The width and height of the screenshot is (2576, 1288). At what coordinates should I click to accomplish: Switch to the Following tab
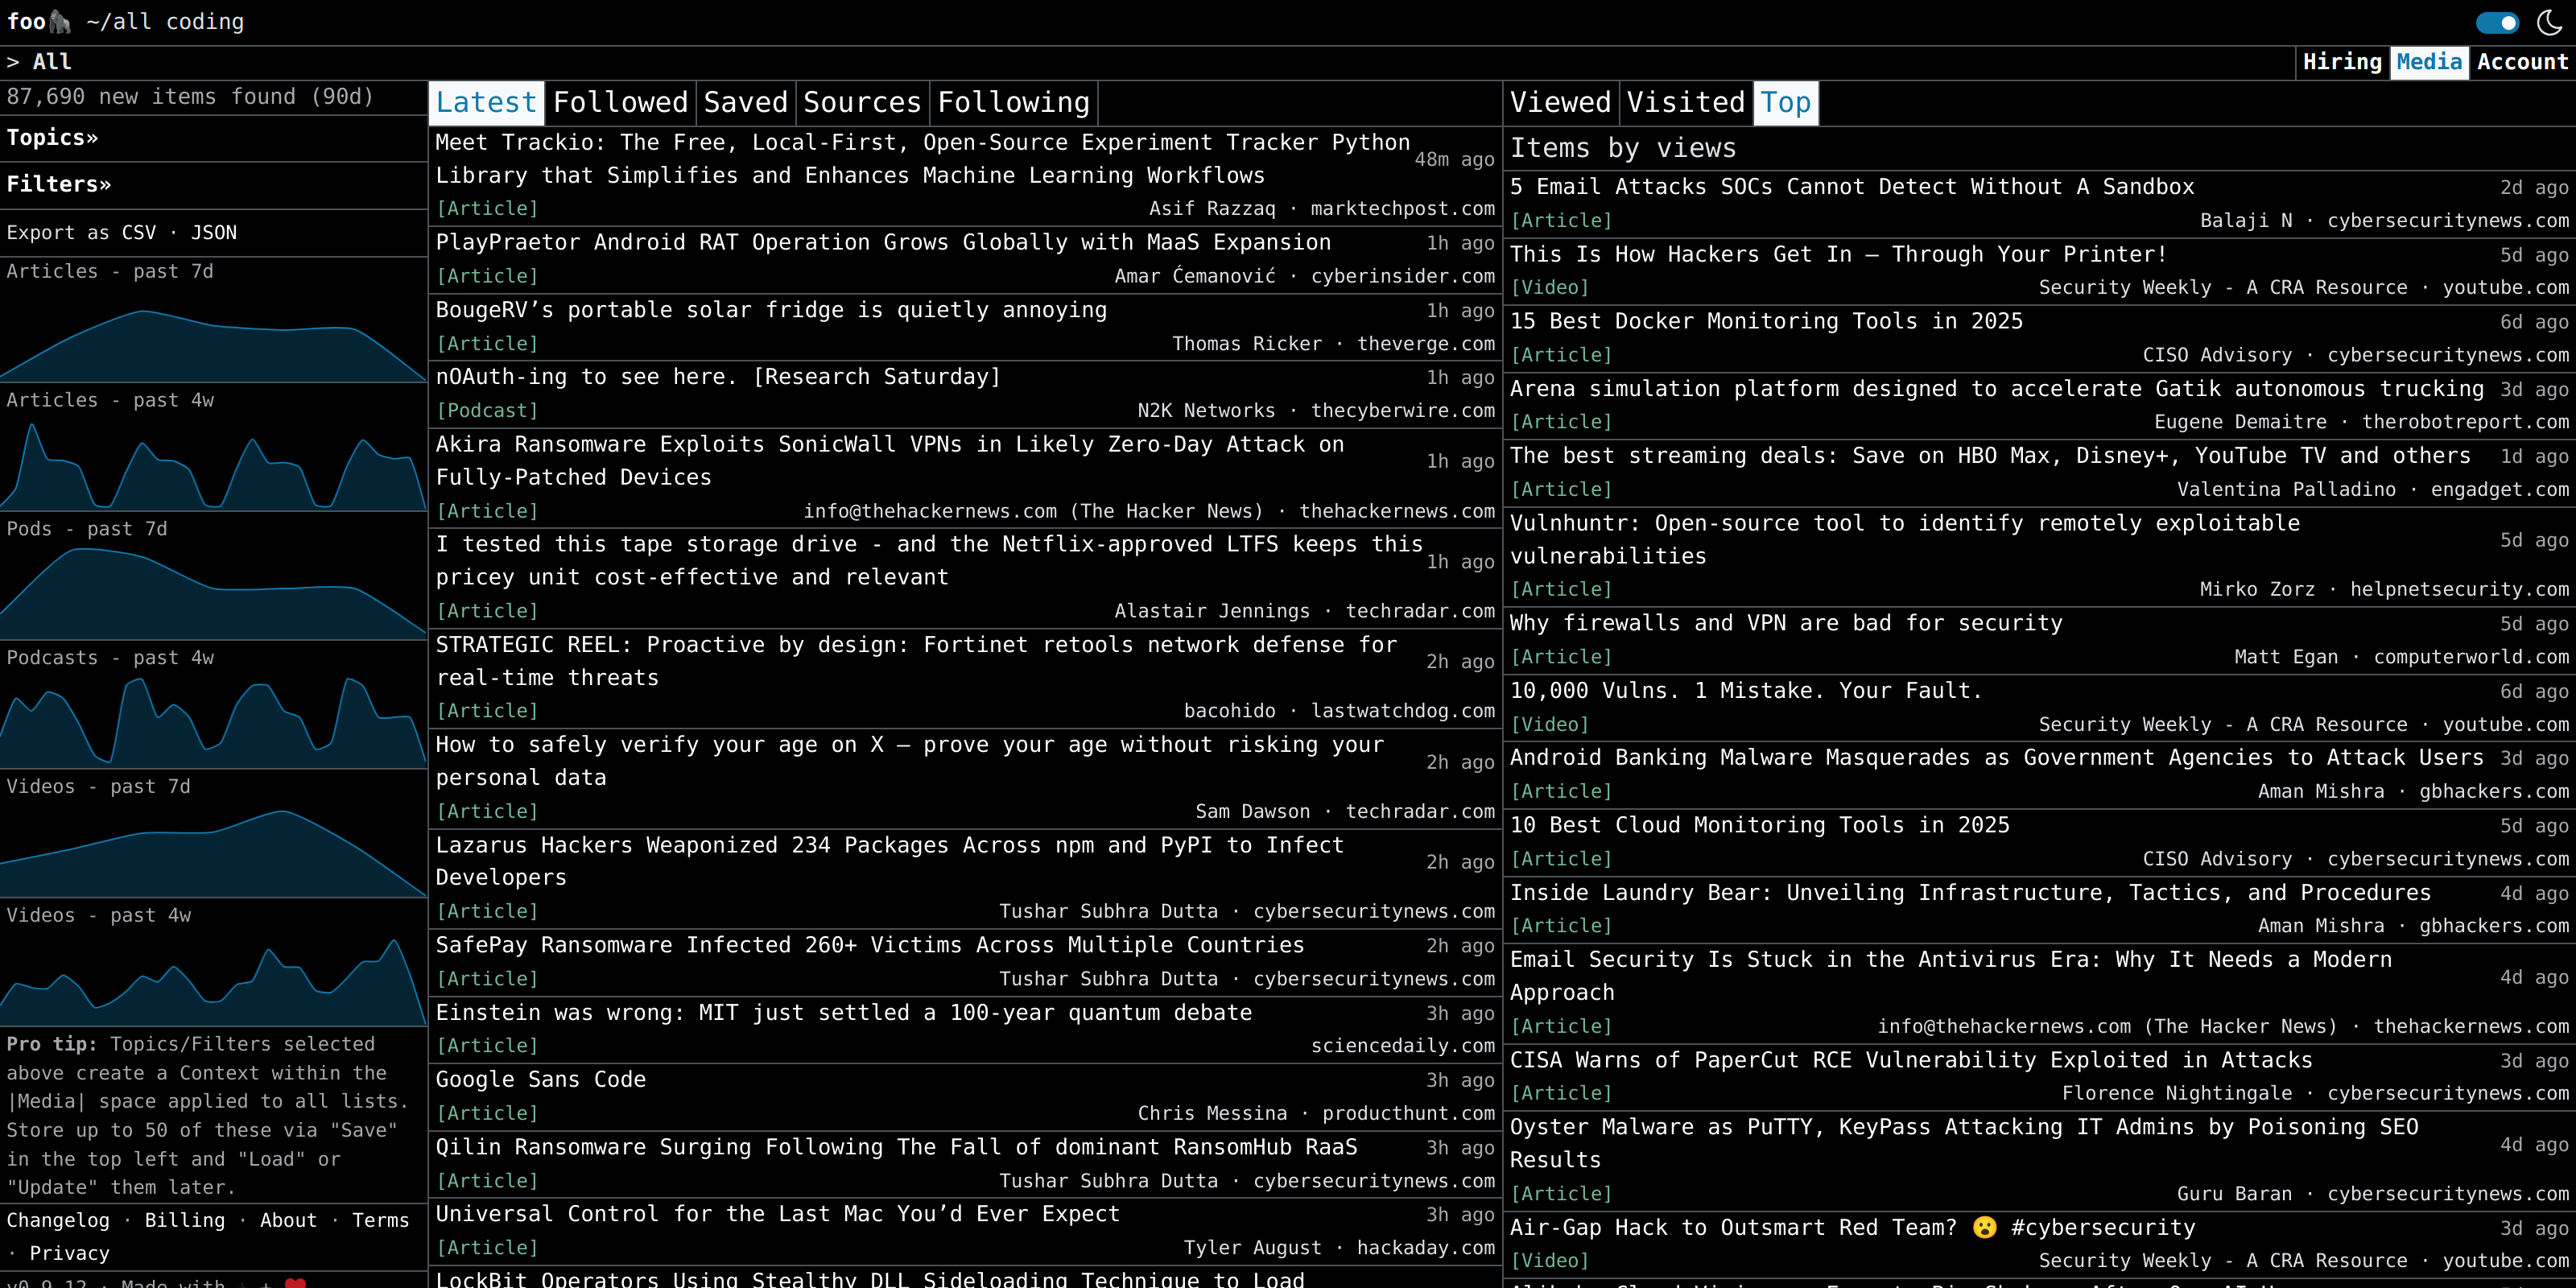coord(1013,102)
